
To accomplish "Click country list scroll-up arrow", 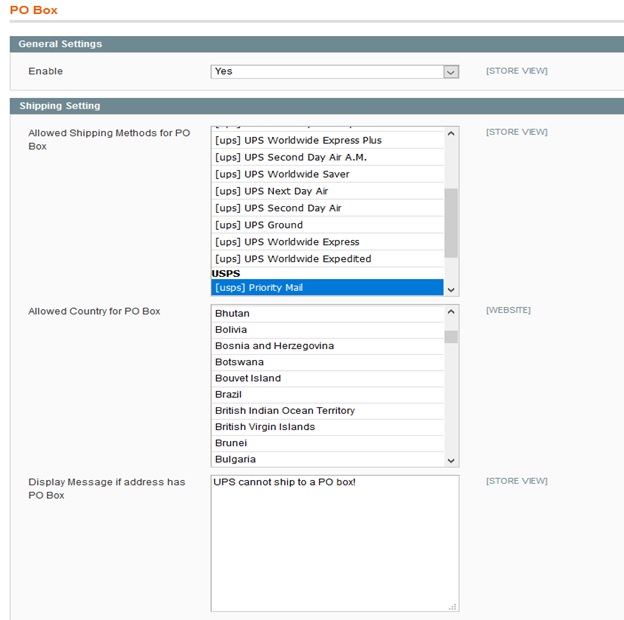I will 451,312.
